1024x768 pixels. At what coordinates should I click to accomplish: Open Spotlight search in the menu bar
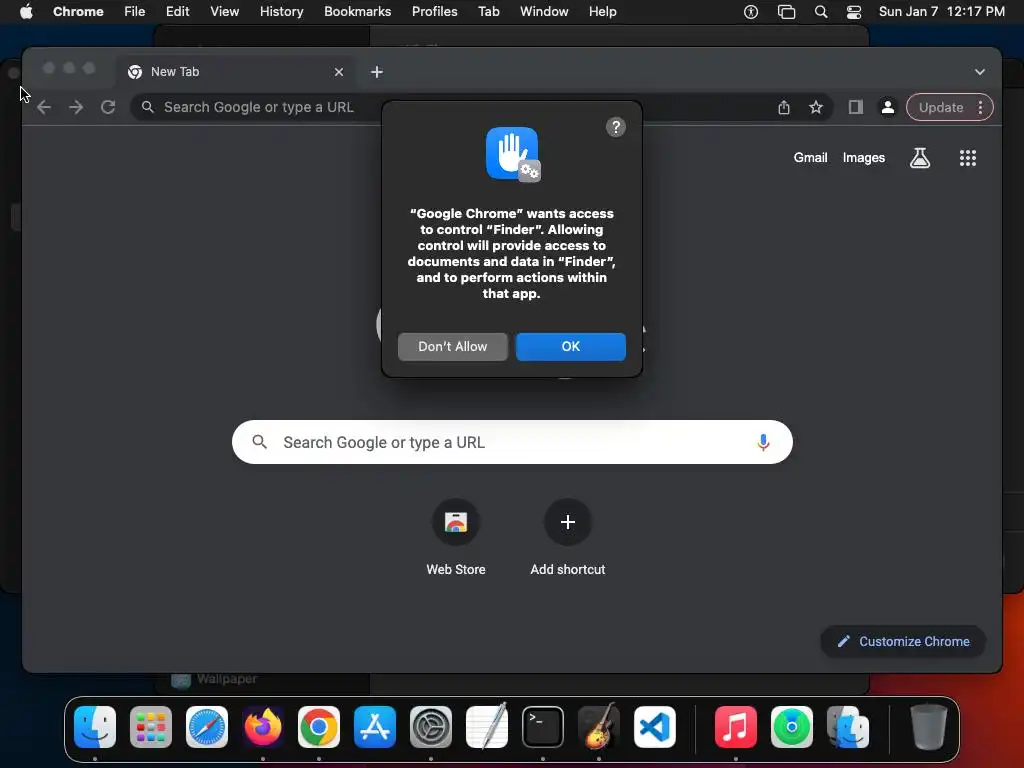click(x=821, y=11)
